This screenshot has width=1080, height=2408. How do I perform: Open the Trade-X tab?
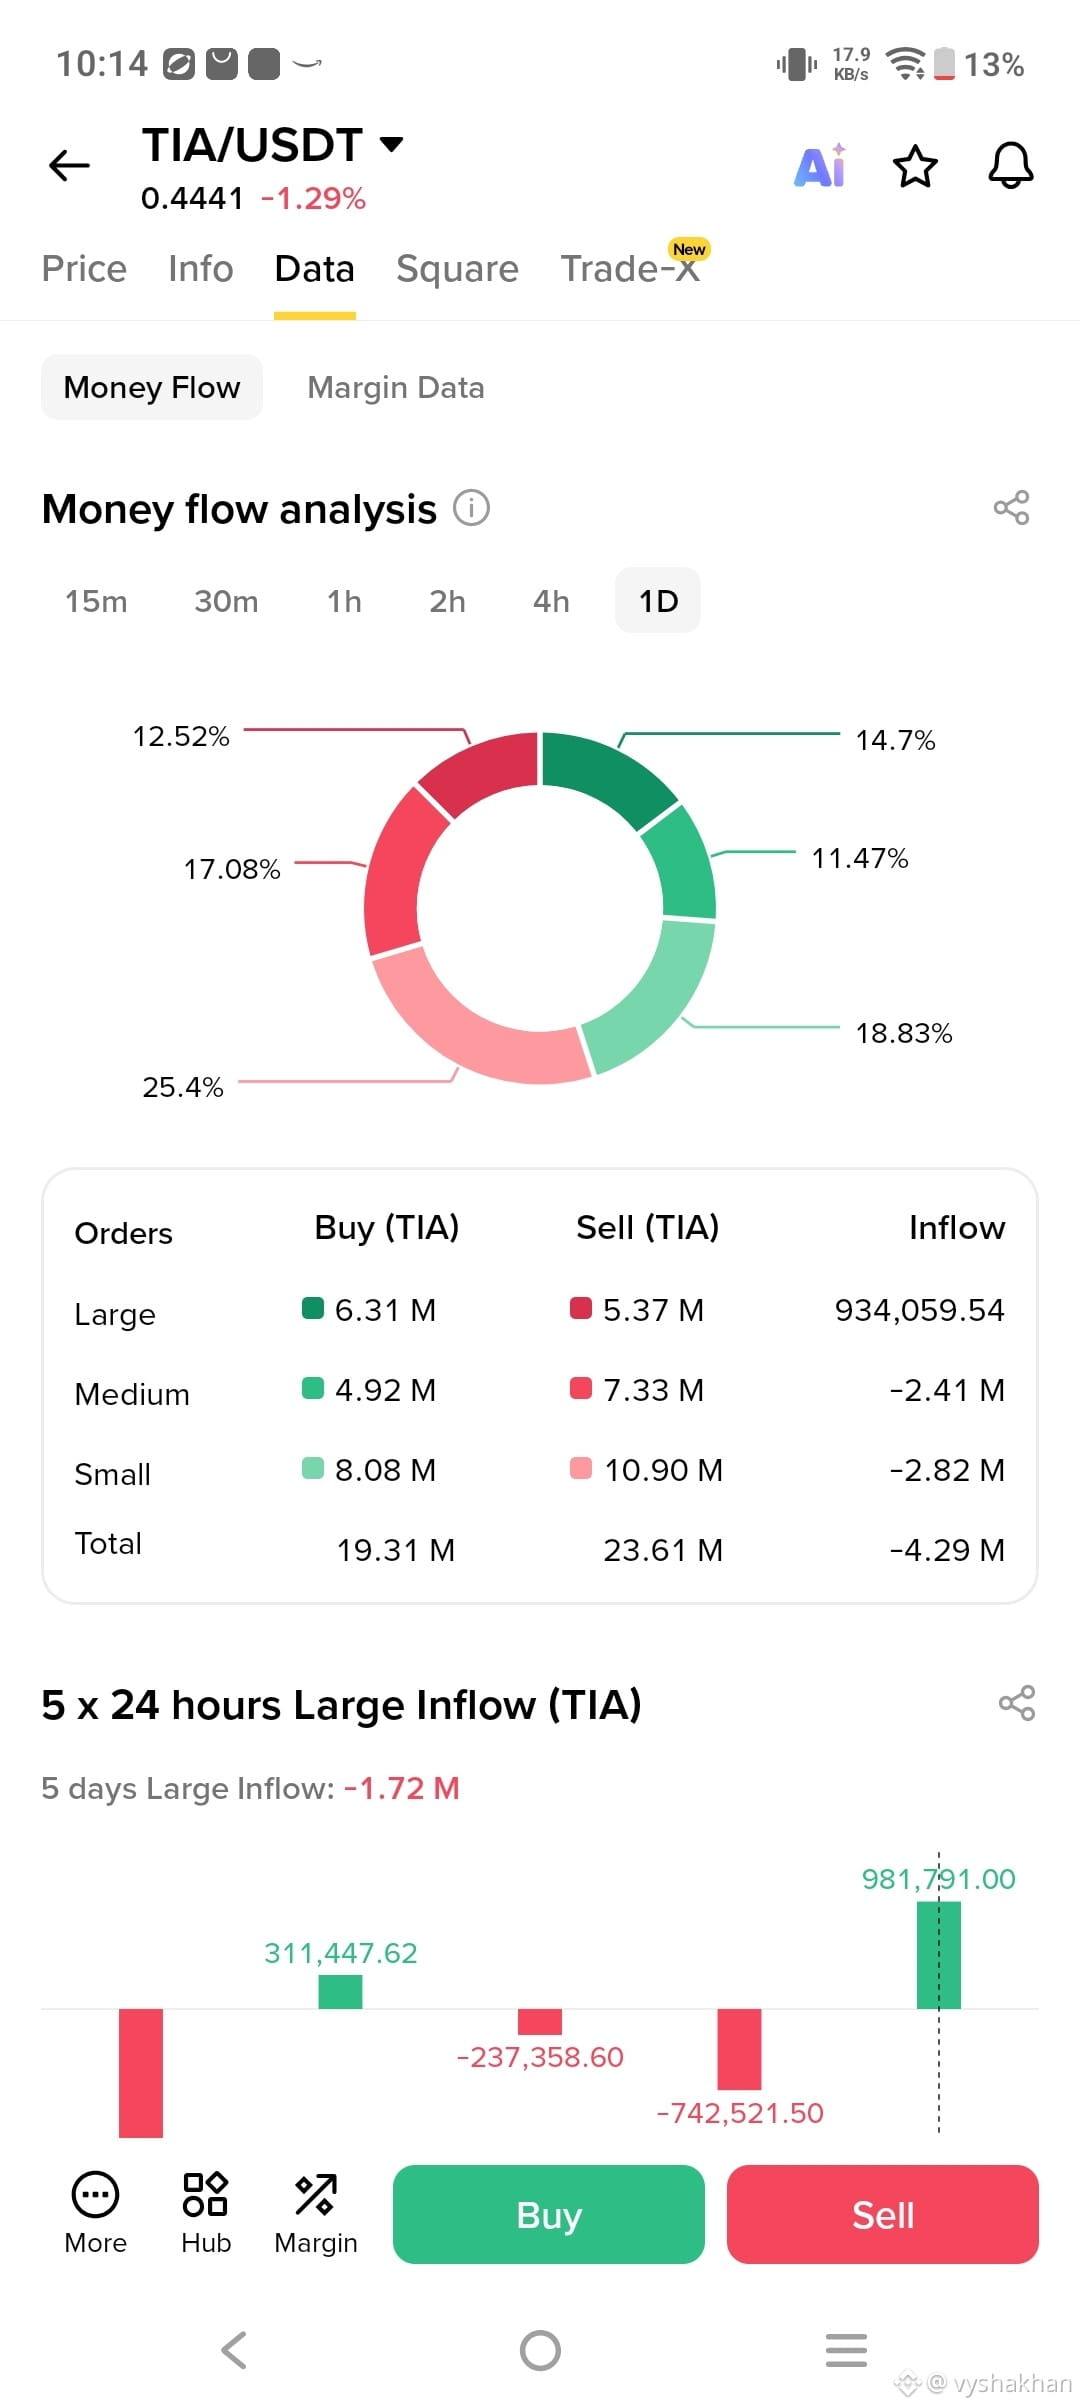coord(631,269)
